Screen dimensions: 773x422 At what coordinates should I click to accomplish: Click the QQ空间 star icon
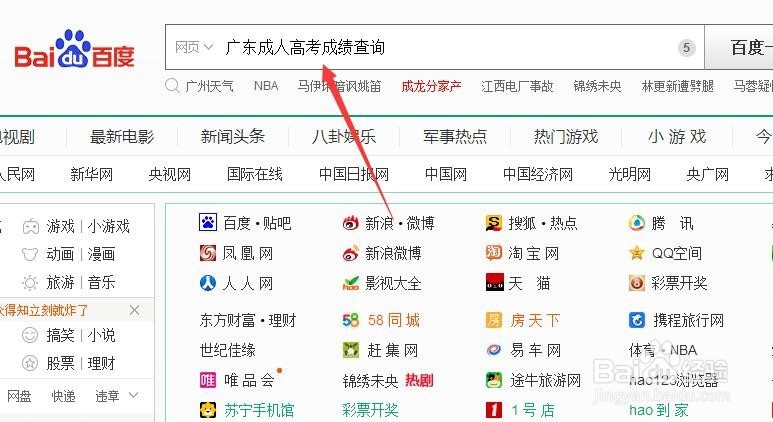pyautogui.click(x=636, y=253)
